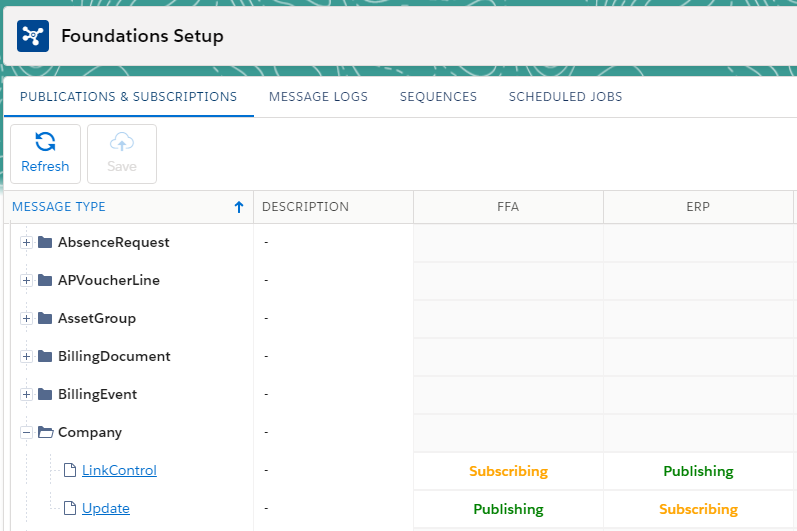This screenshot has width=797, height=531.
Task: Click the Update document icon
Action: click(x=69, y=508)
